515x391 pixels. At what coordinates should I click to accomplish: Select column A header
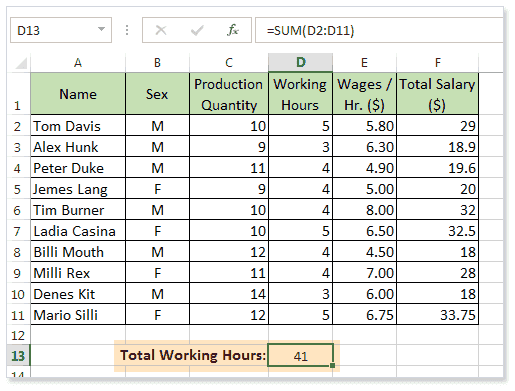[78, 63]
